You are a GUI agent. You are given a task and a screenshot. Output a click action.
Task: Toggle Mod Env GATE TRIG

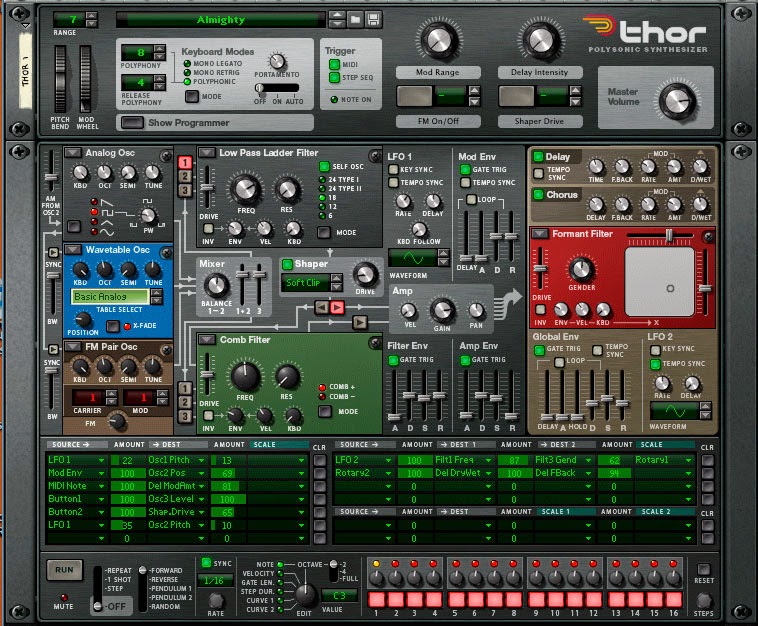pos(465,169)
